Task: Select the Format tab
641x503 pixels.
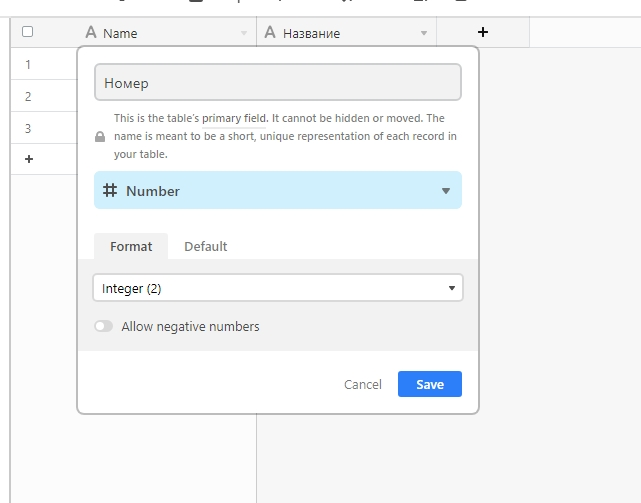Action: (131, 247)
